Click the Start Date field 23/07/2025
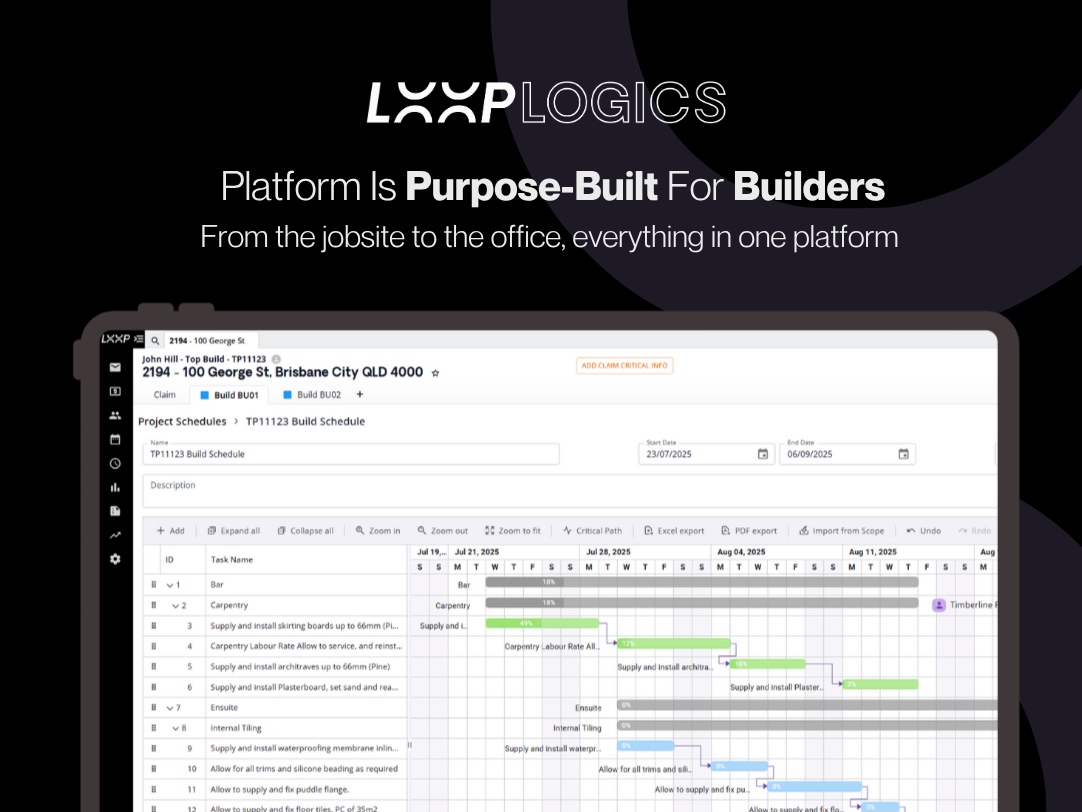 pyautogui.click(x=707, y=454)
